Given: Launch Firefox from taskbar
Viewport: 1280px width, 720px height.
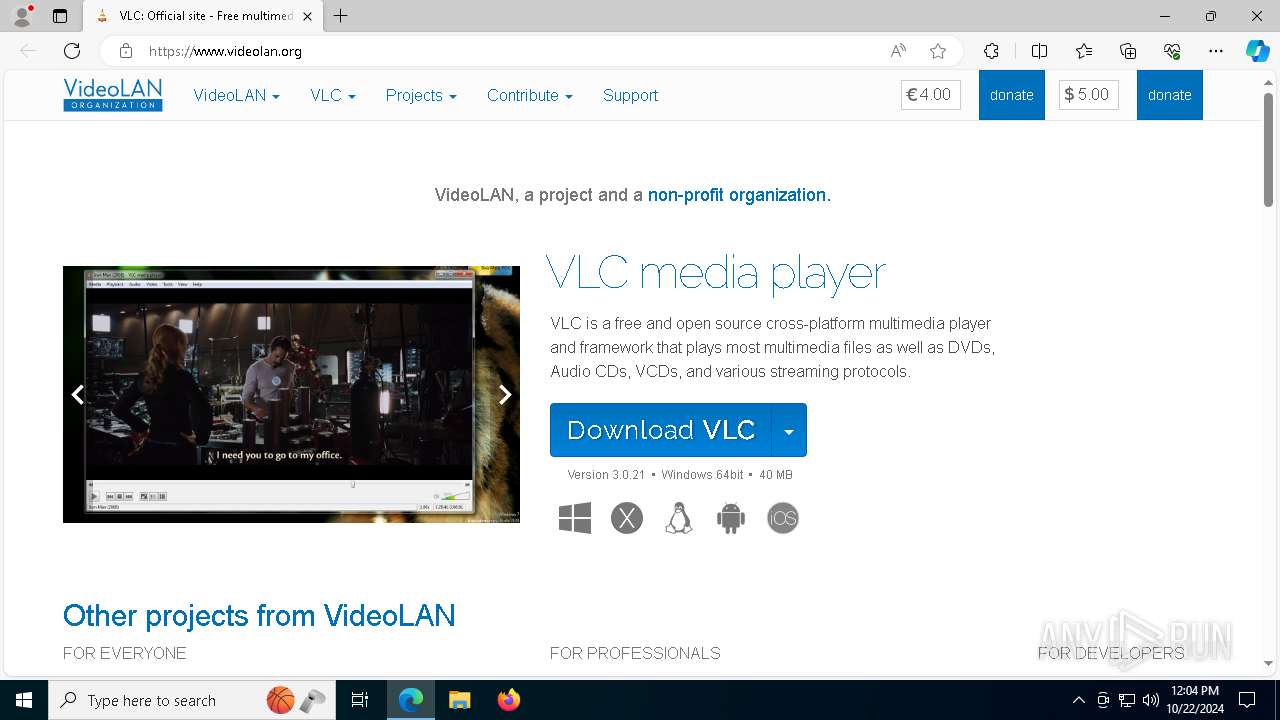Looking at the screenshot, I should (x=509, y=700).
